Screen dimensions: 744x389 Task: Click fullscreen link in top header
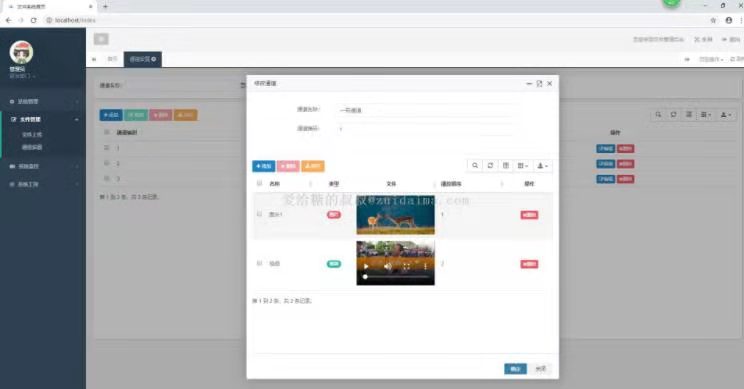pyautogui.click(x=703, y=39)
